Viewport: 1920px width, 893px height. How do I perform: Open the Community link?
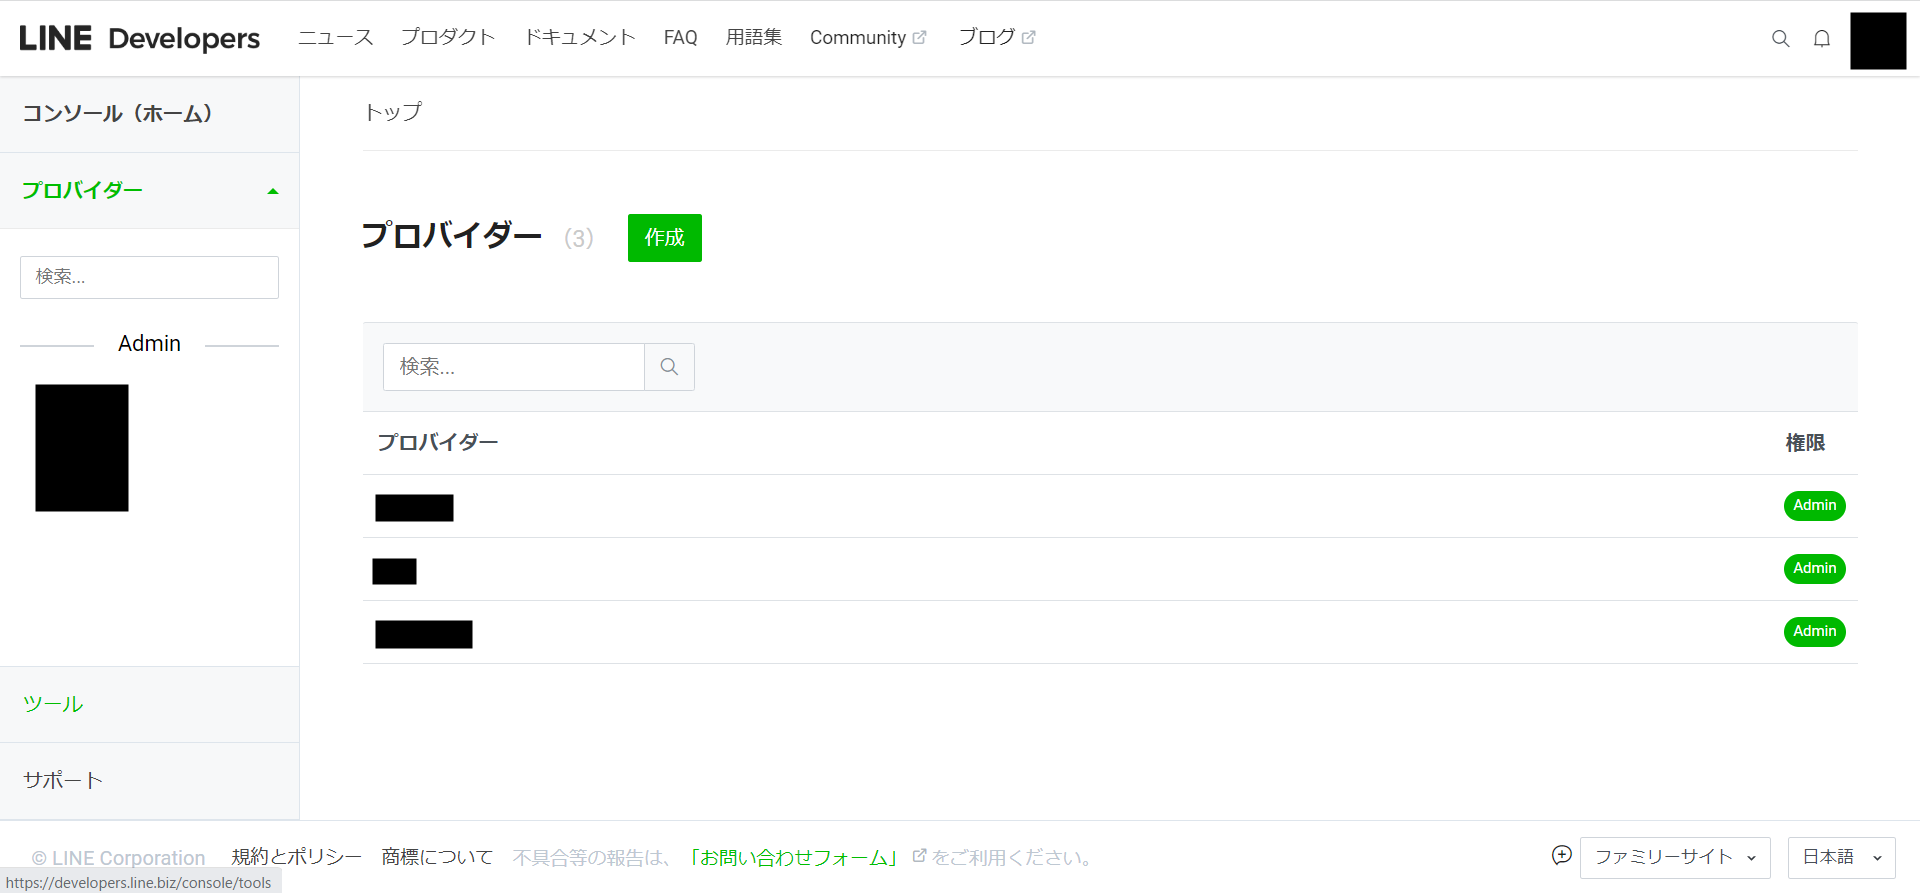coord(858,37)
